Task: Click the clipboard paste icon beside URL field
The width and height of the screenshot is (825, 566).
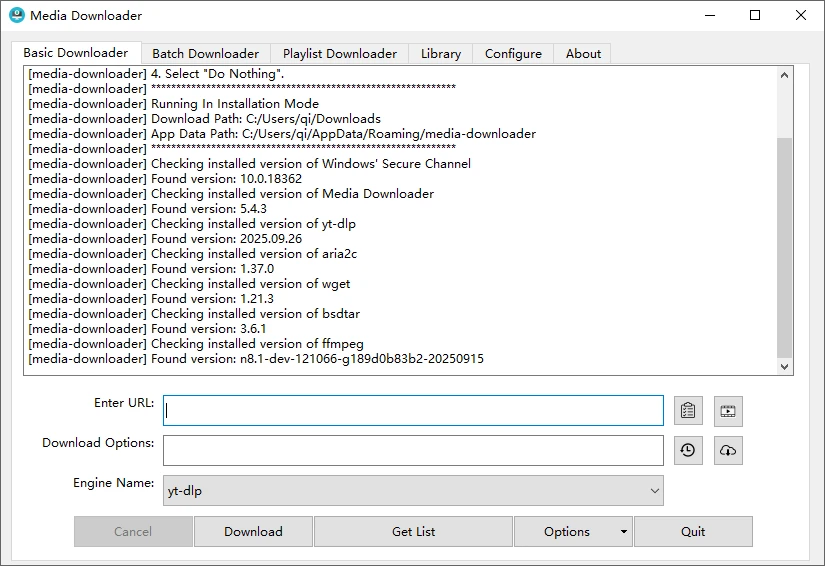Action: (688, 411)
